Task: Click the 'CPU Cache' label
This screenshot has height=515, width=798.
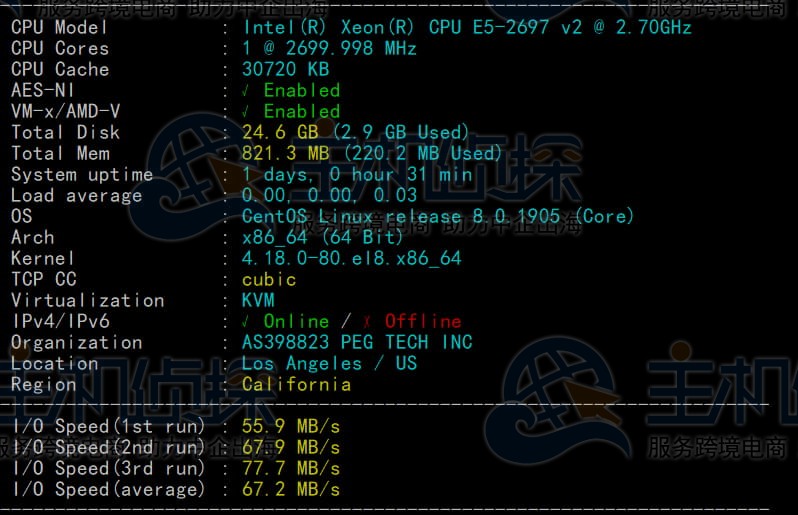Action: [x=60, y=69]
